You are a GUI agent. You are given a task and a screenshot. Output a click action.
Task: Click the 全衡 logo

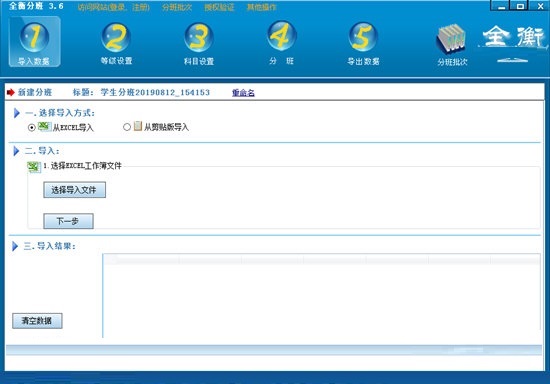click(513, 43)
